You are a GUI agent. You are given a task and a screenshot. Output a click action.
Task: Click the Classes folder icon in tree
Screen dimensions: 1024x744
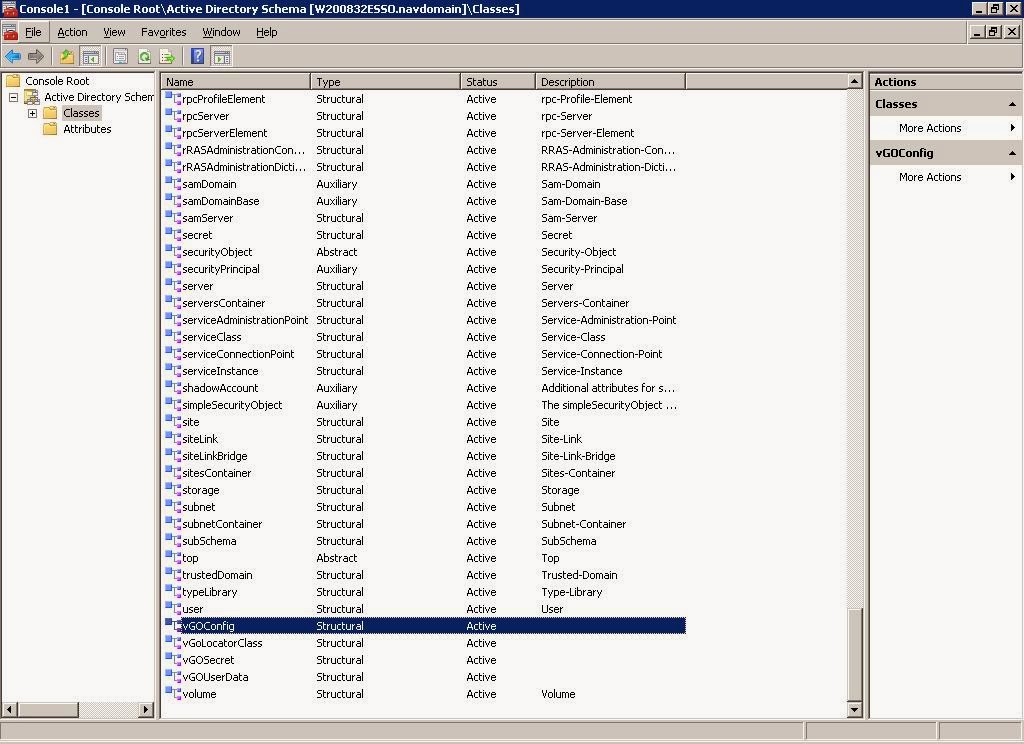coord(50,113)
